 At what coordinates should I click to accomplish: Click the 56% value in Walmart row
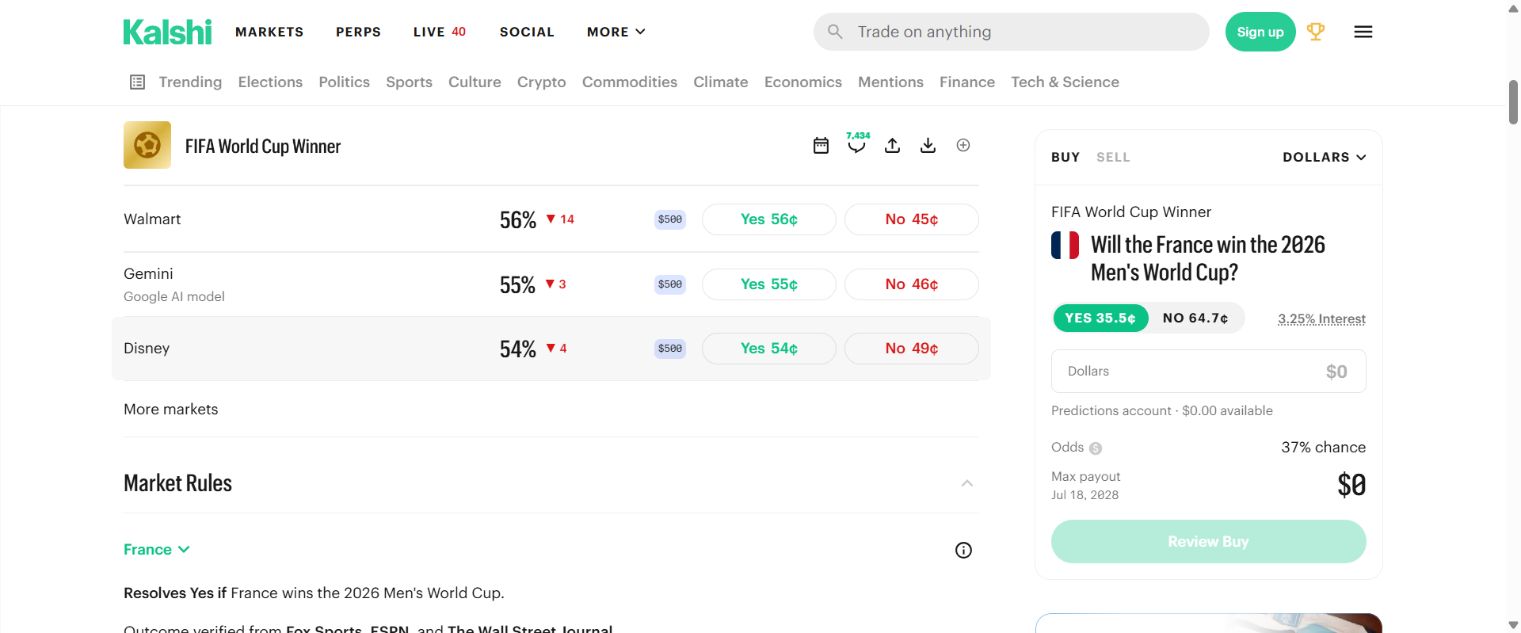(518, 220)
